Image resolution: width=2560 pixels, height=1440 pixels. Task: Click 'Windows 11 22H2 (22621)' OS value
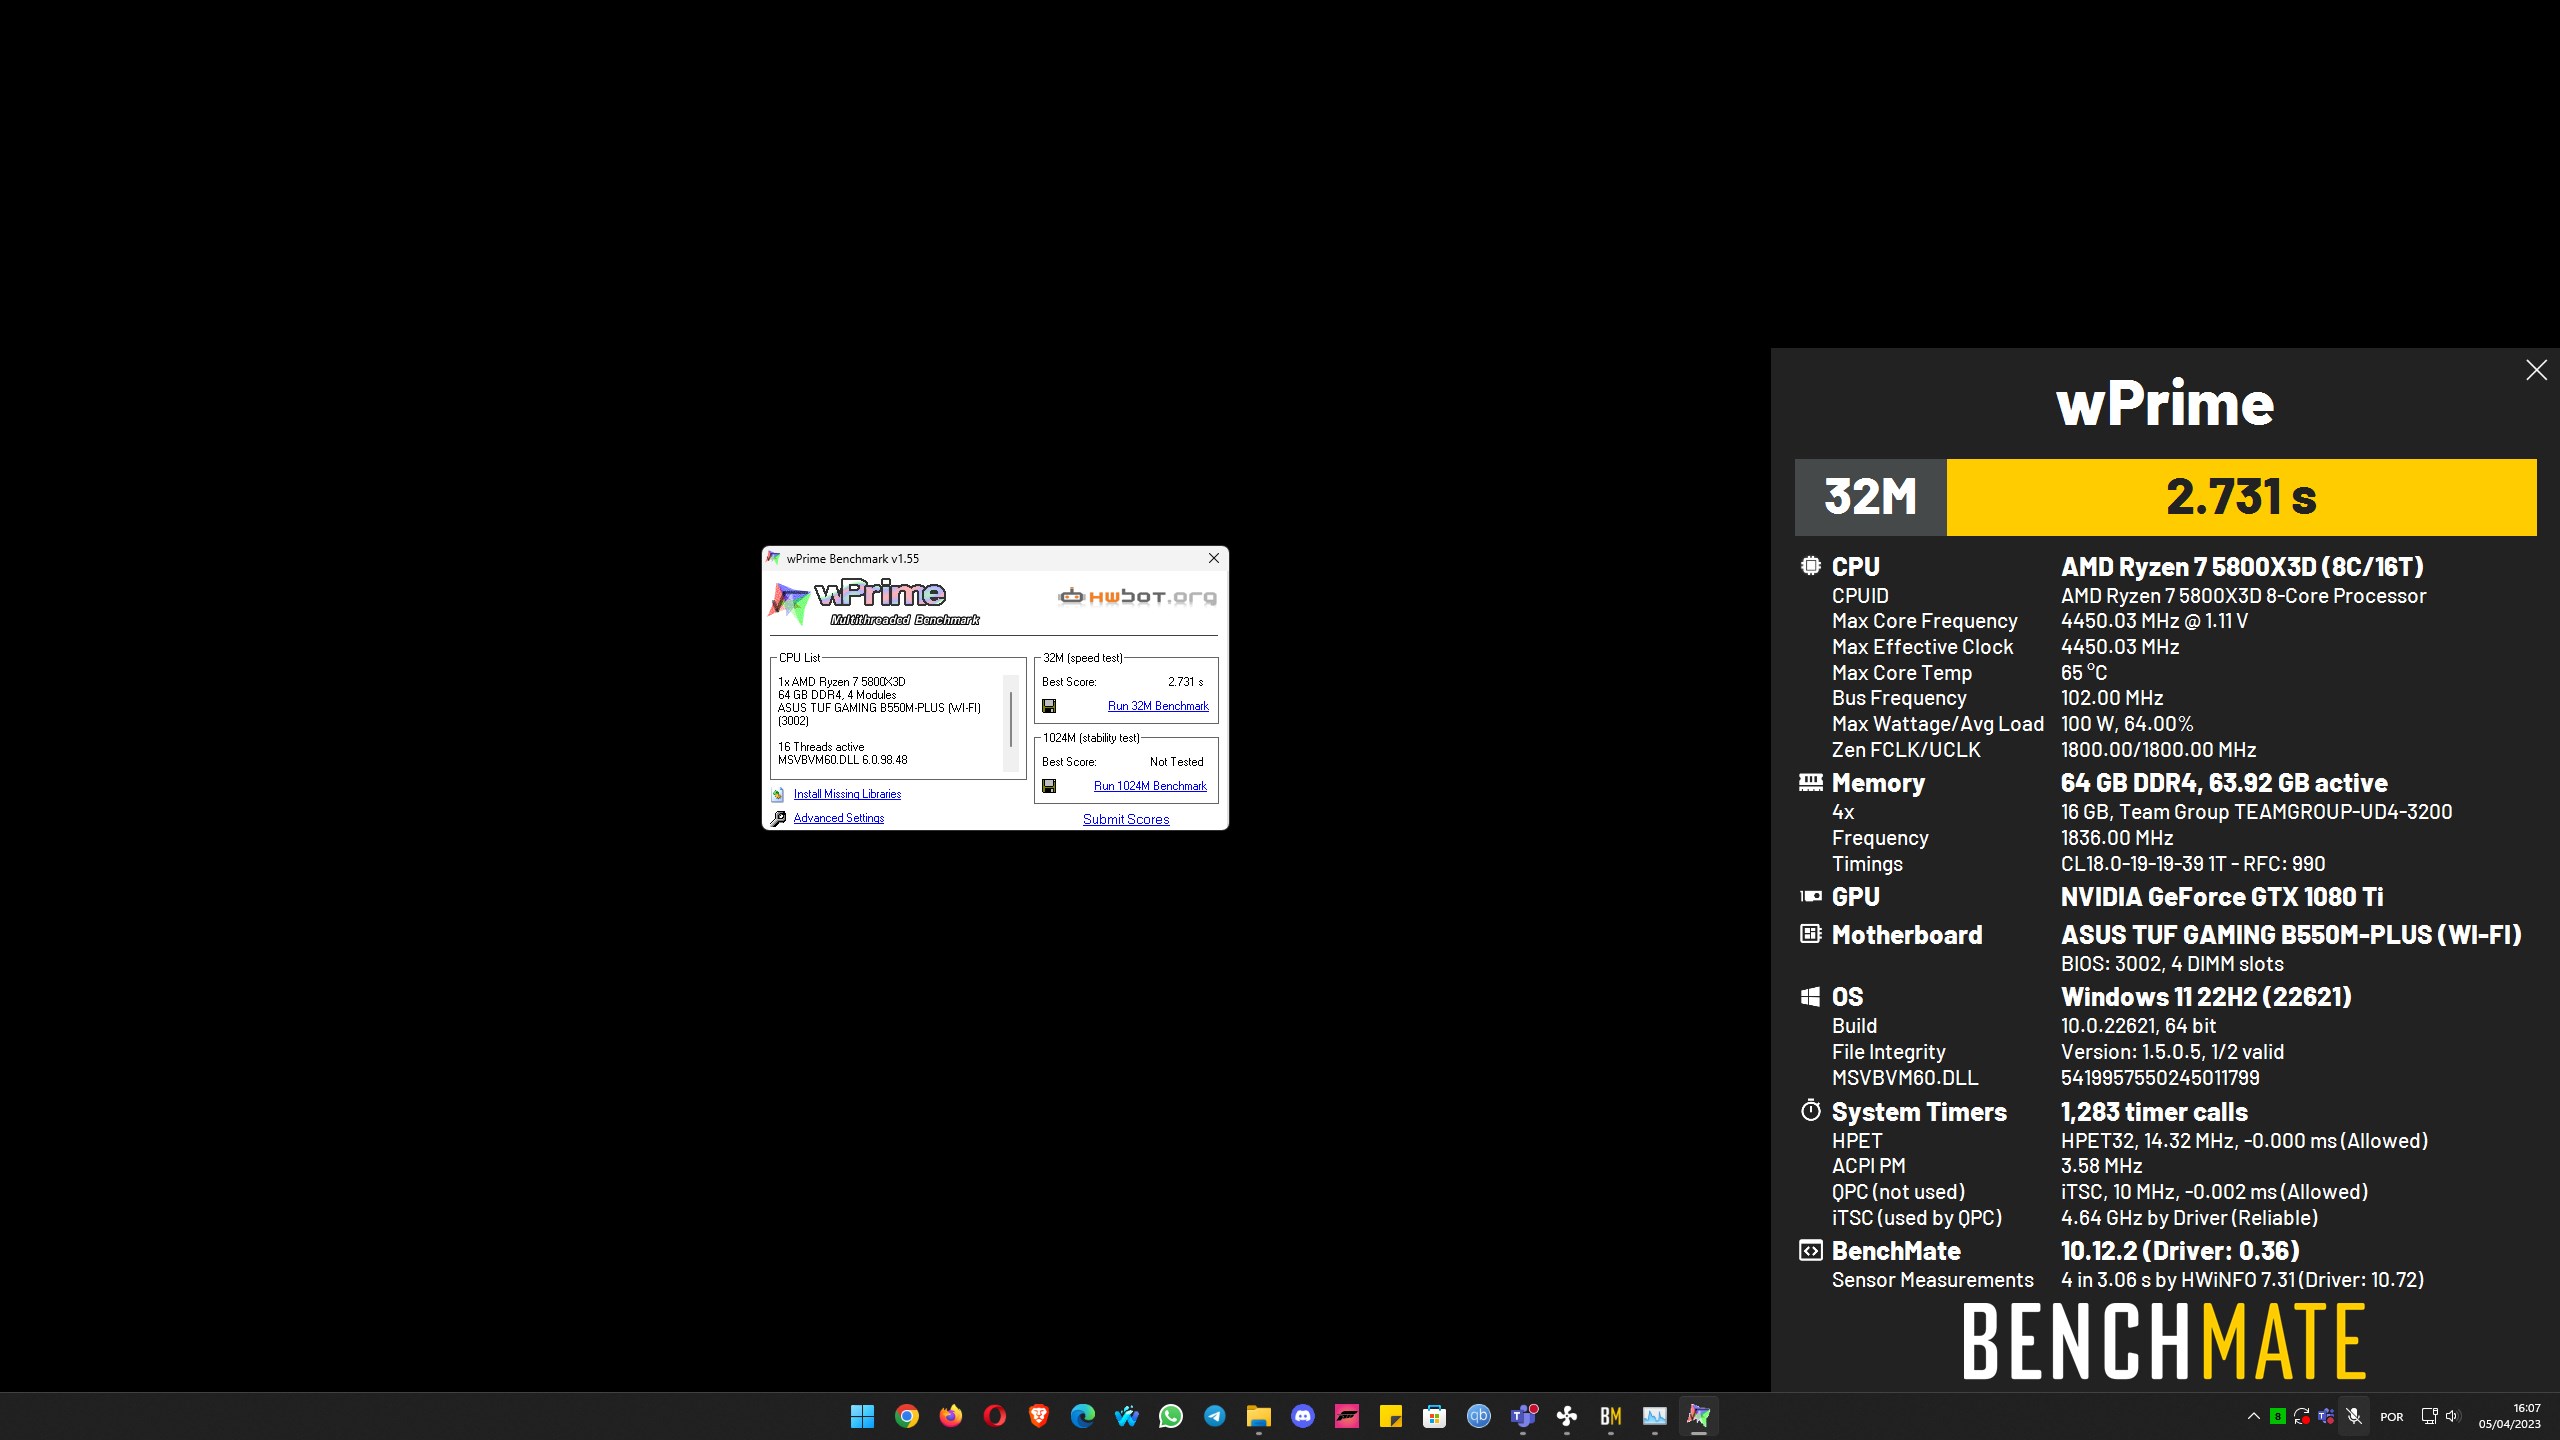(x=2206, y=997)
